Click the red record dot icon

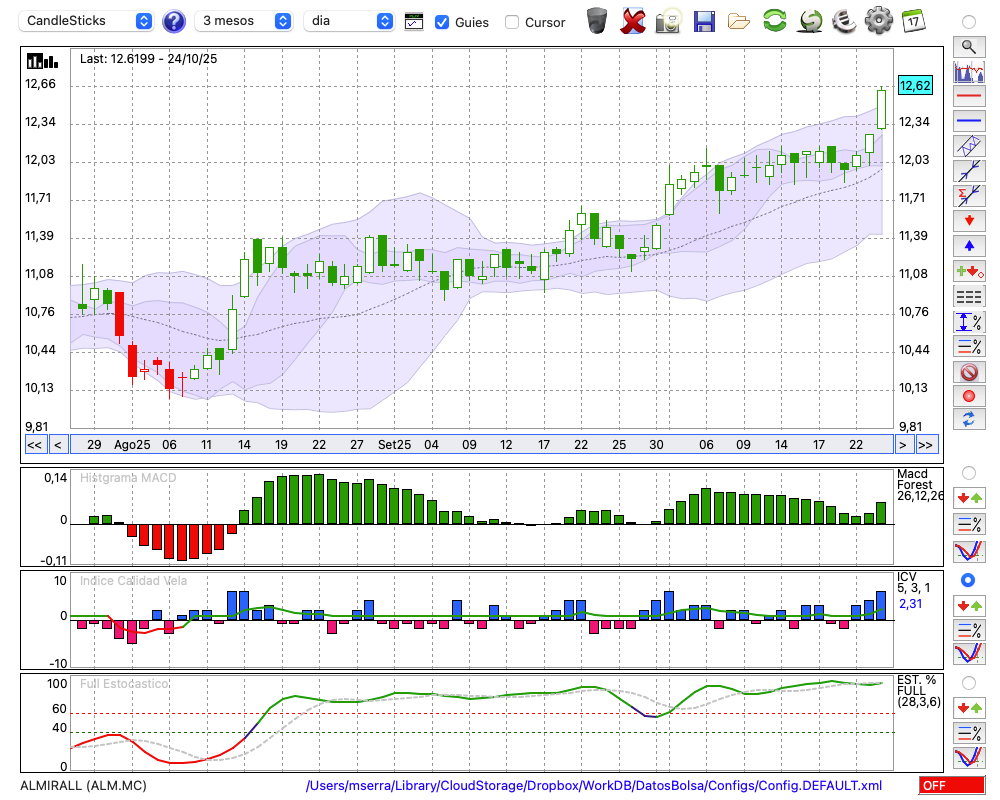point(969,396)
